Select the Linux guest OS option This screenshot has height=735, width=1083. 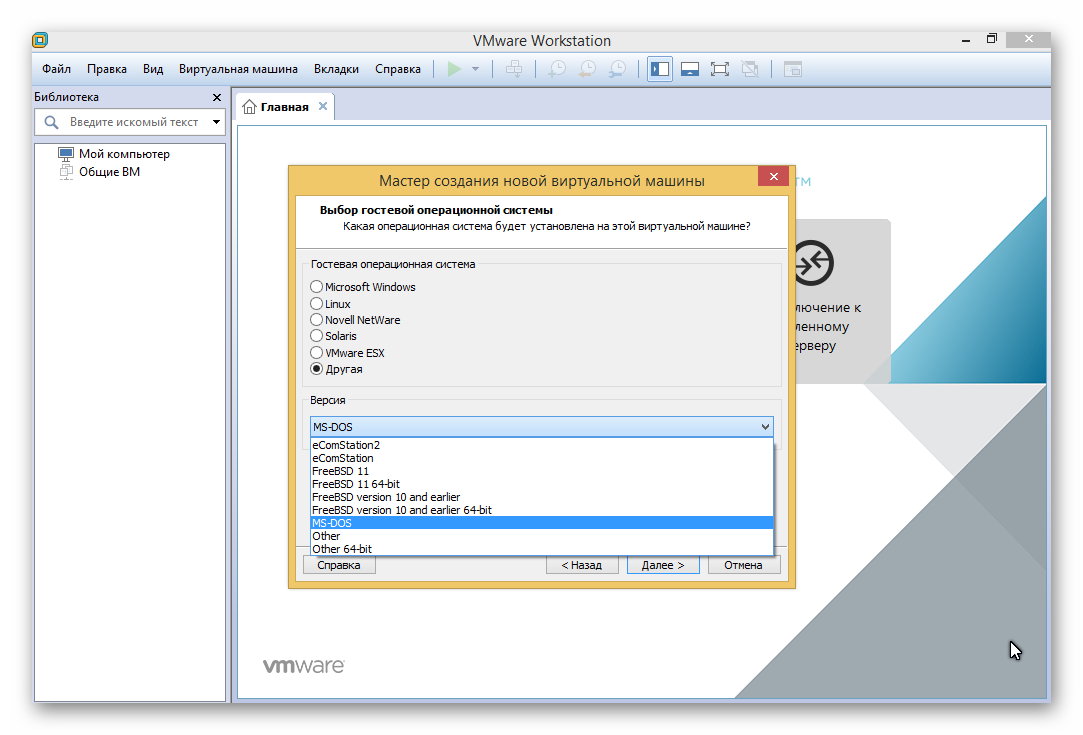[x=317, y=303]
